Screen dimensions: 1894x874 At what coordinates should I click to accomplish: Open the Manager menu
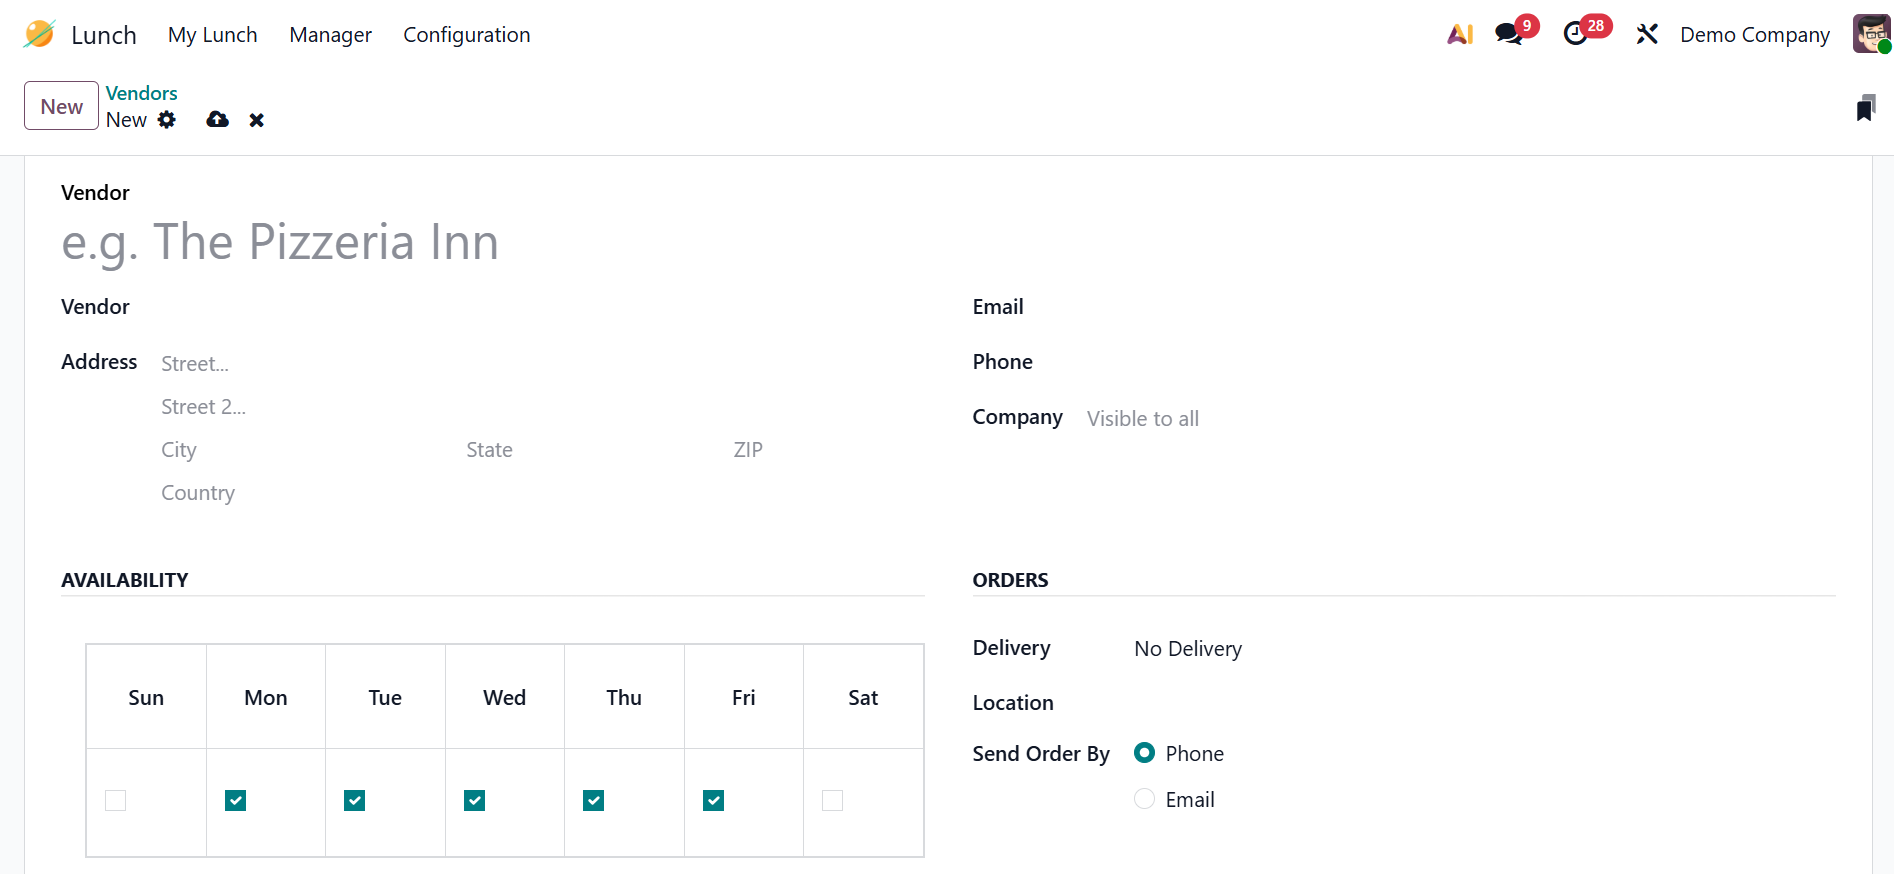coord(330,35)
